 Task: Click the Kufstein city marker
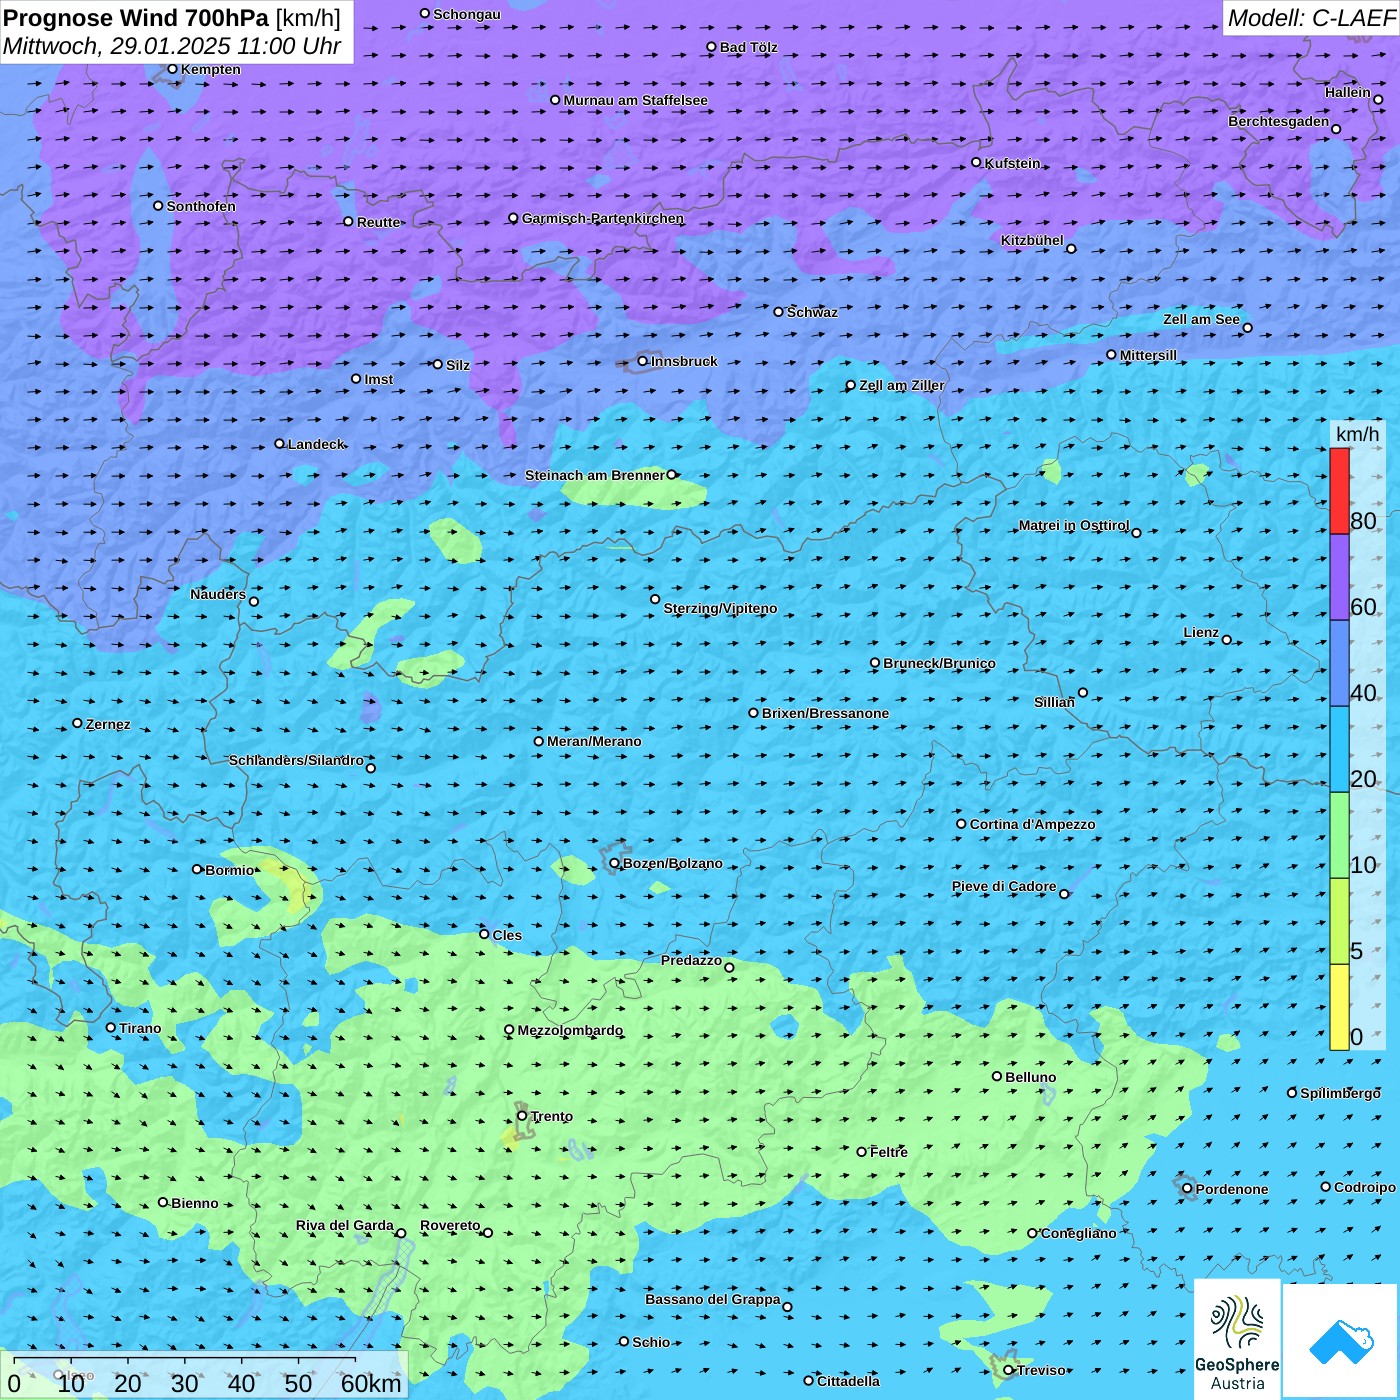point(977,162)
